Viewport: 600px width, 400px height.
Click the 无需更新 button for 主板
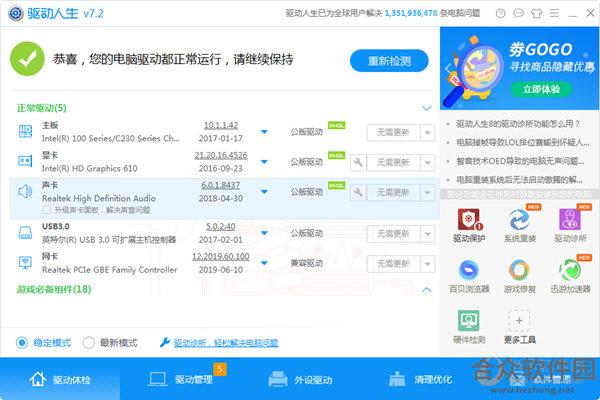393,133
